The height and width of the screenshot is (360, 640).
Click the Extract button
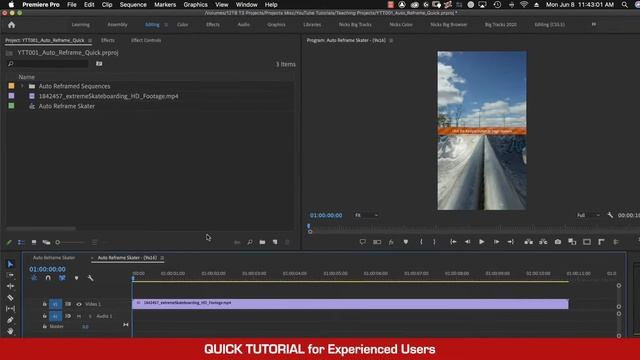[x=543, y=242]
